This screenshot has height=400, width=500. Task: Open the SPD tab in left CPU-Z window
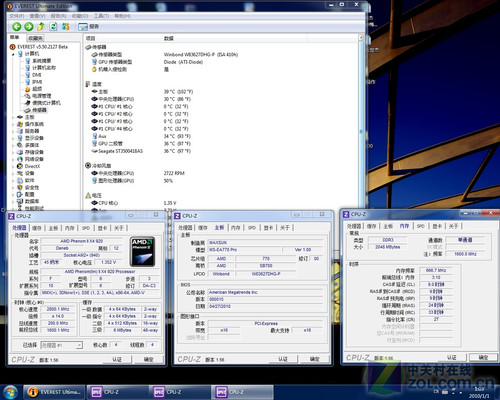[86, 228]
